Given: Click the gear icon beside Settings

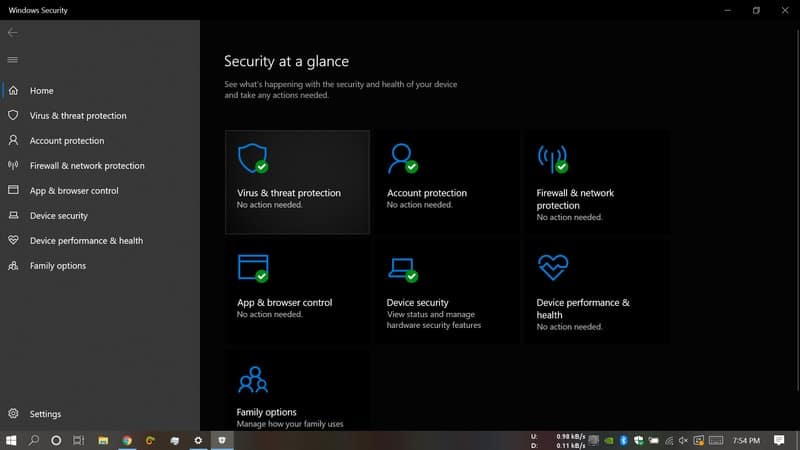Looking at the screenshot, I should 13,413.
